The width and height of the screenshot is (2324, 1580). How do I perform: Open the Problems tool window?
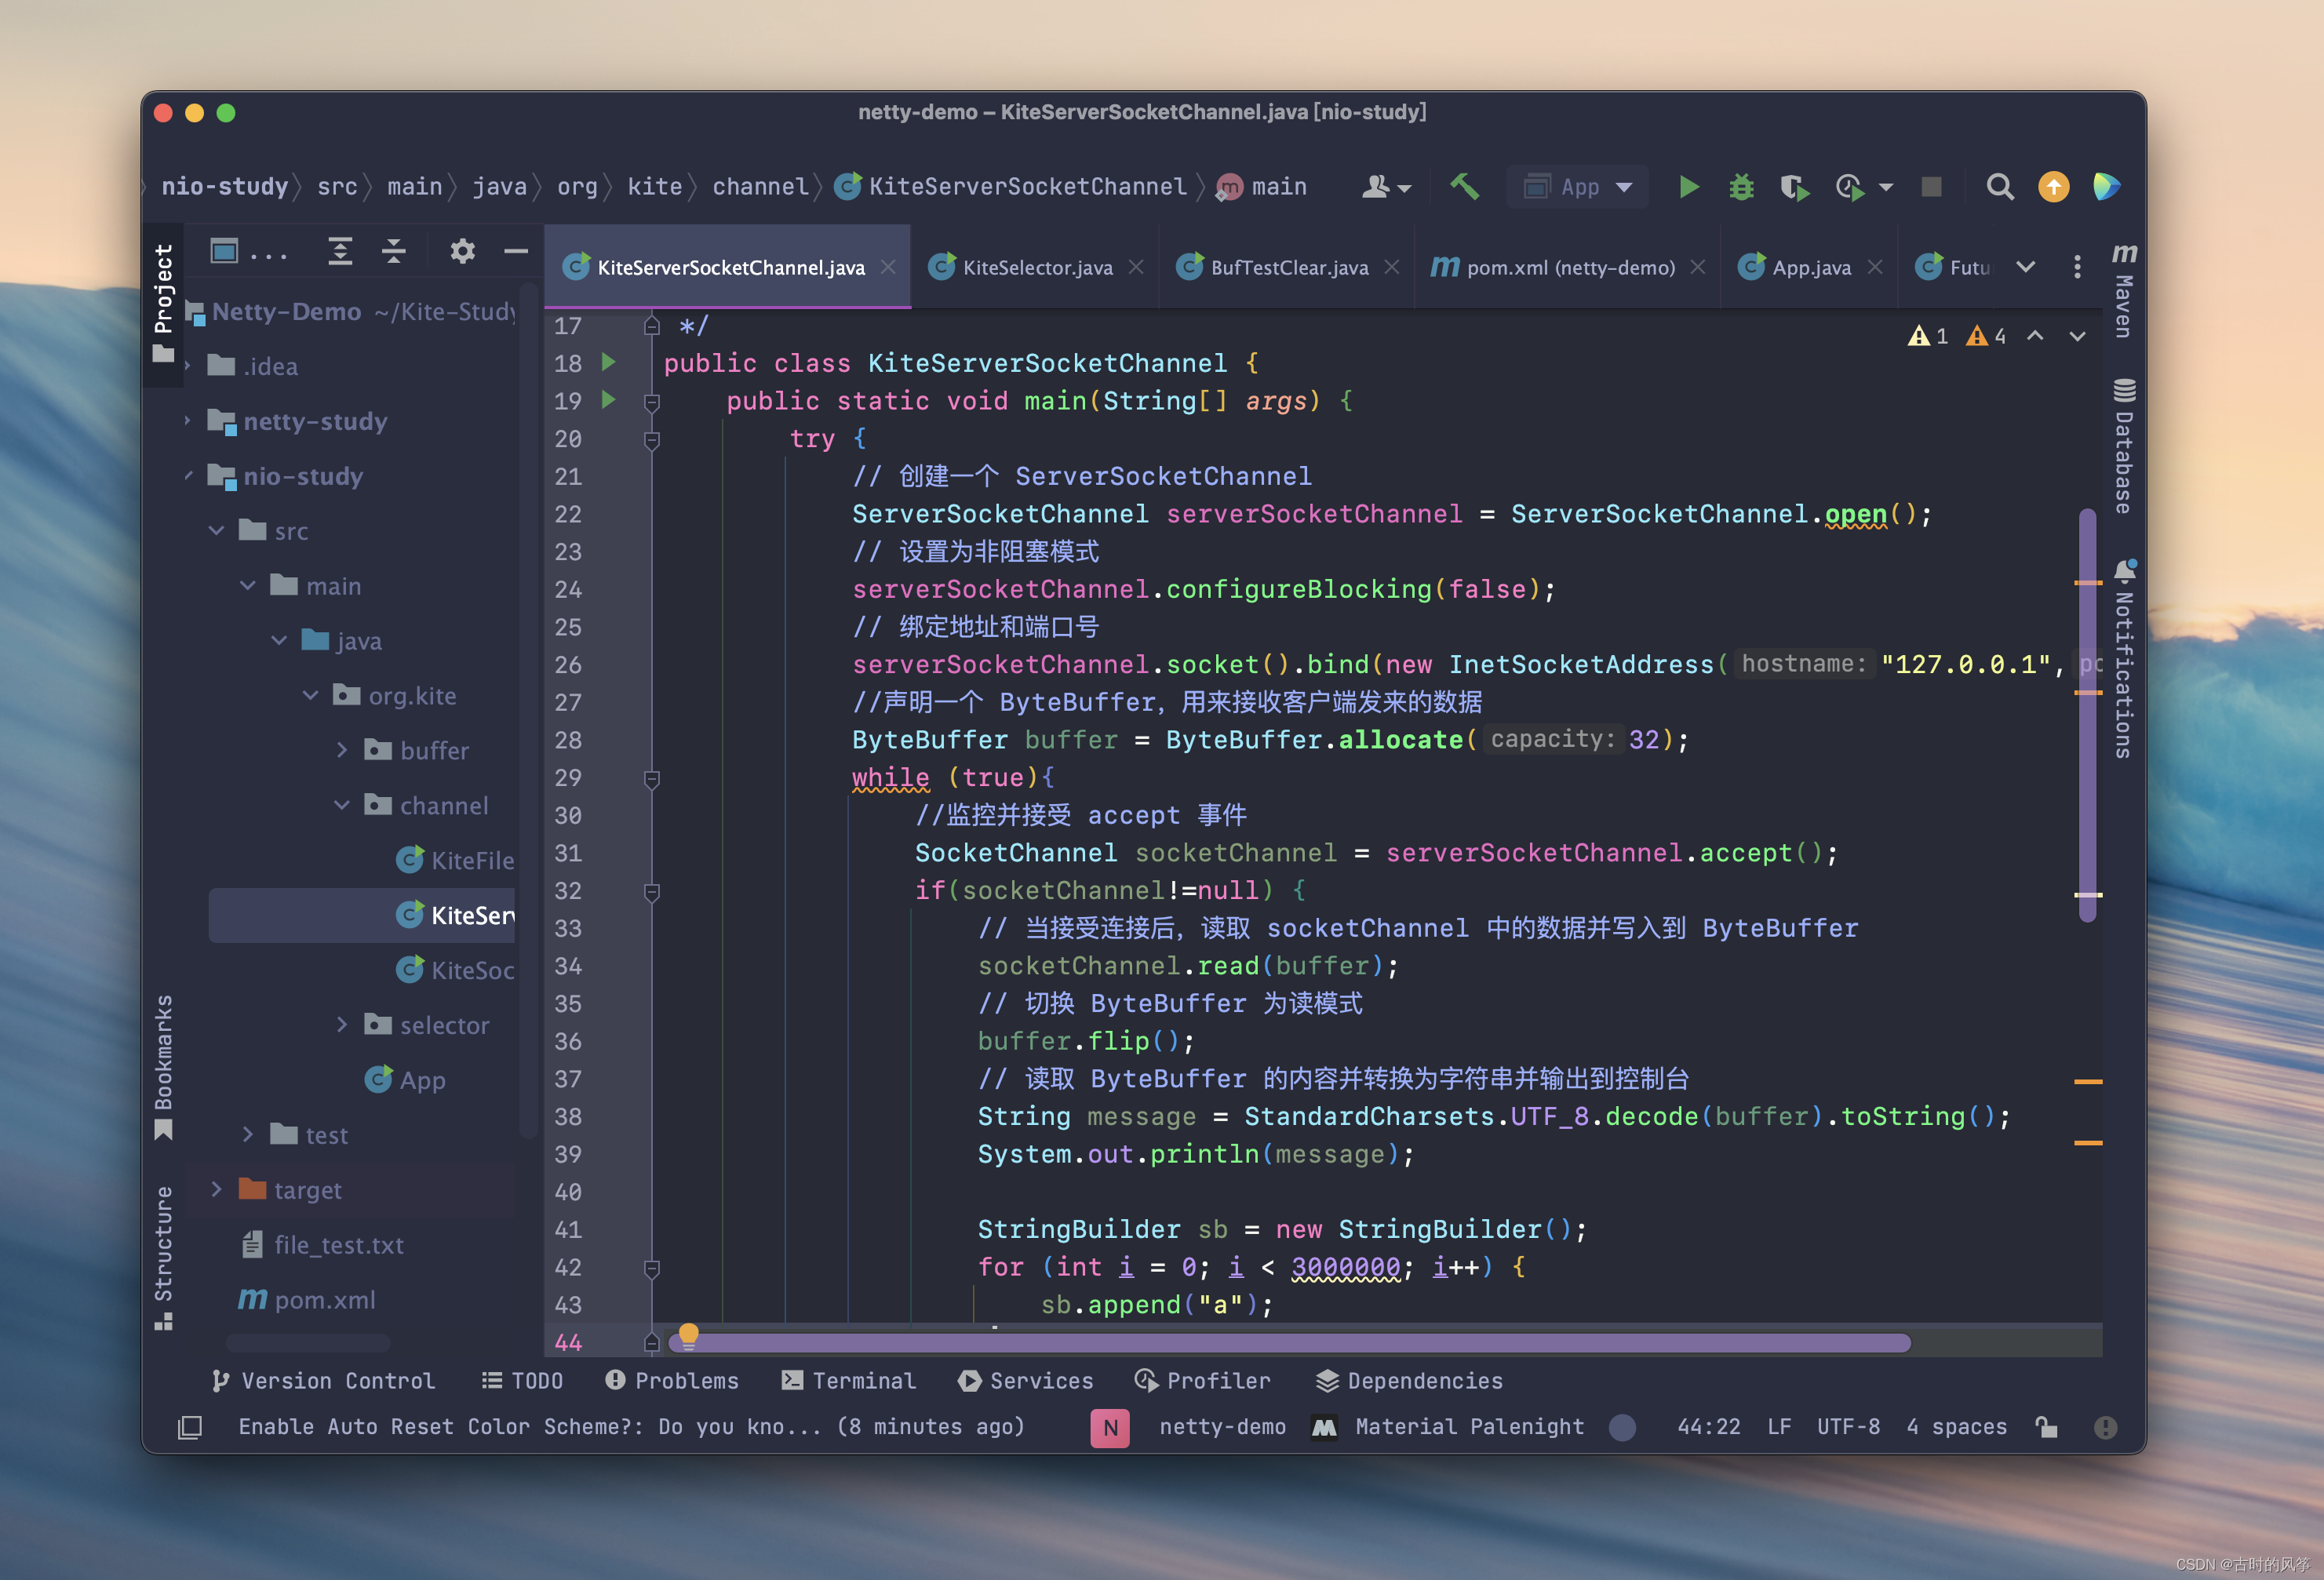point(672,1381)
